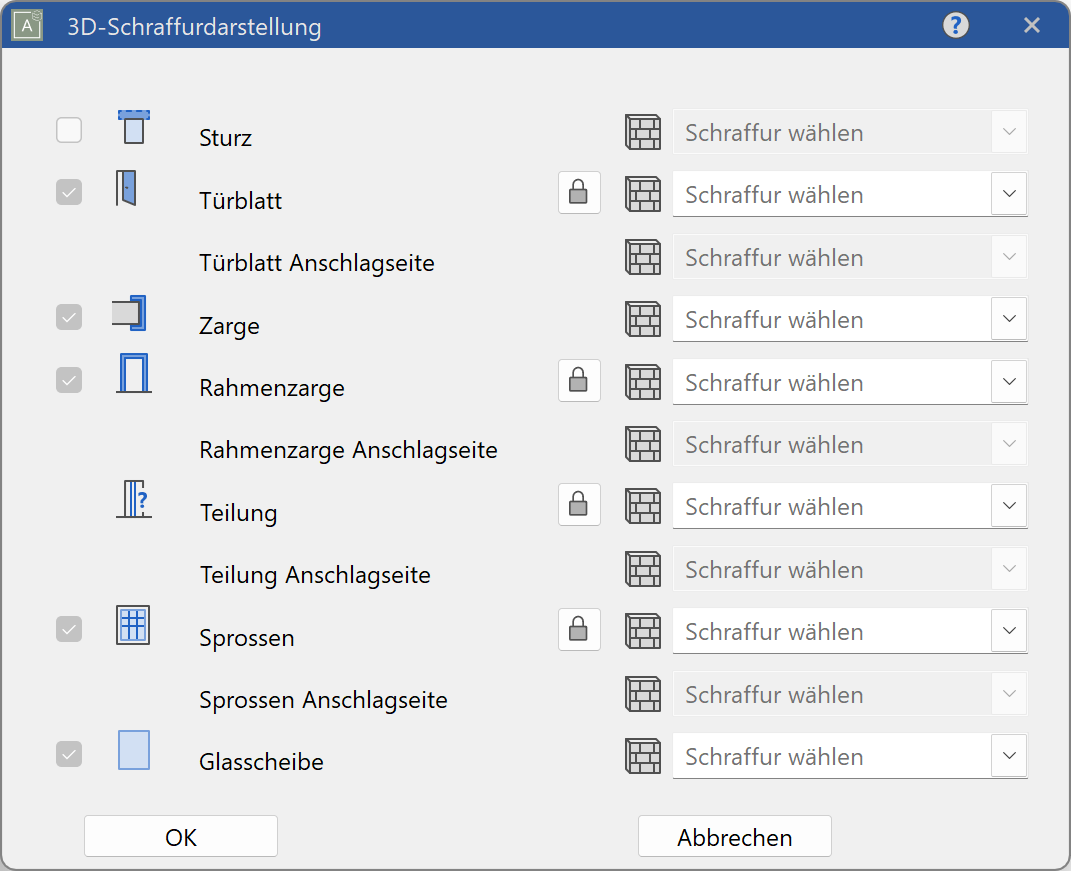The image size is (1071, 871).
Task: Click the Rahmenzarge Anschlagseite label
Action: (348, 450)
